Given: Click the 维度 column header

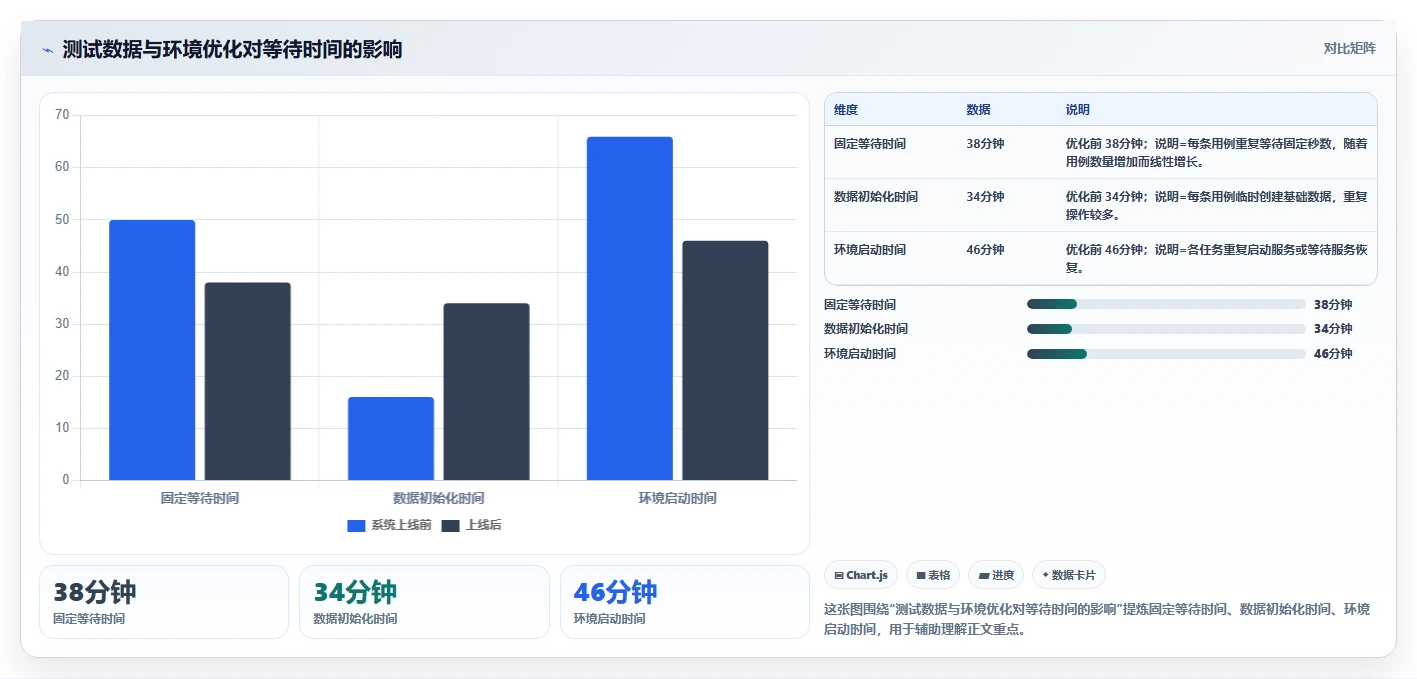Looking at the screenshot, I should pos(846,110).
